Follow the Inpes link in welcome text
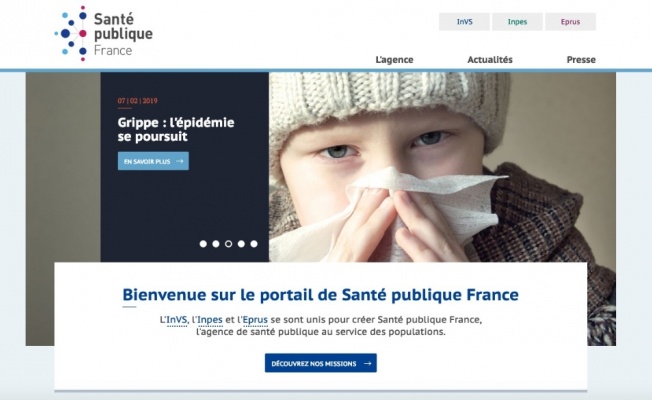The height and width of the screenshot is (400, 652). (210, 320)
